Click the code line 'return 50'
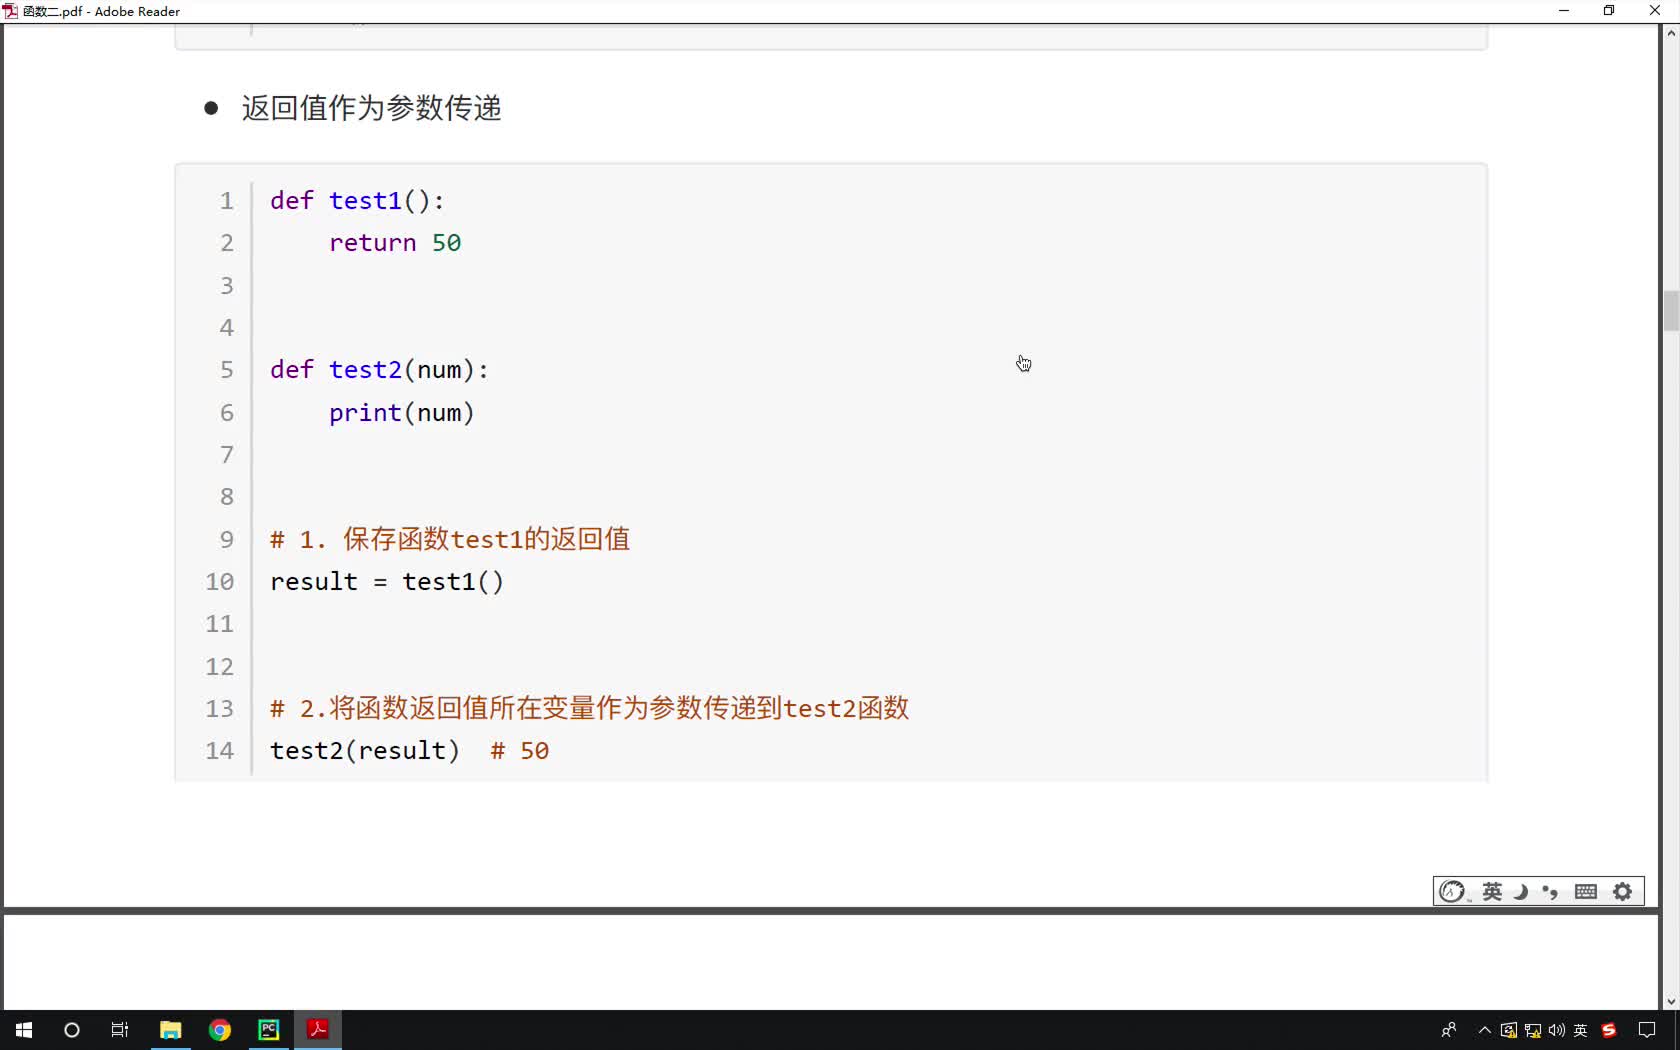The height and width of the screenshot is (1050, 1680). click(x=395, y=243)
